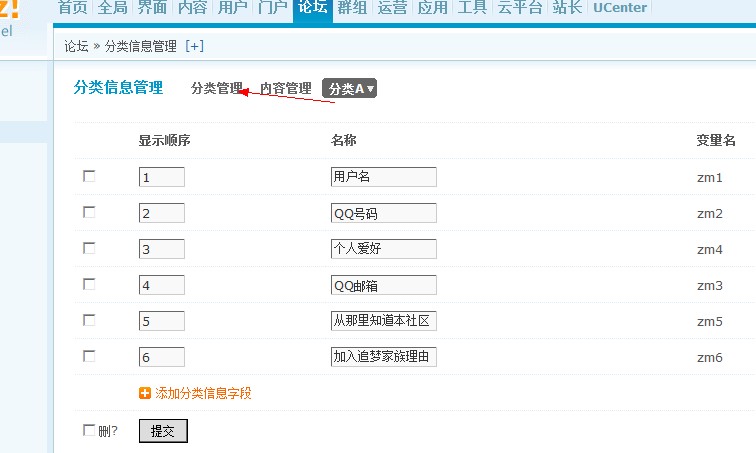
Task: Open the 分类A dropdown
Action: point(350,88)
